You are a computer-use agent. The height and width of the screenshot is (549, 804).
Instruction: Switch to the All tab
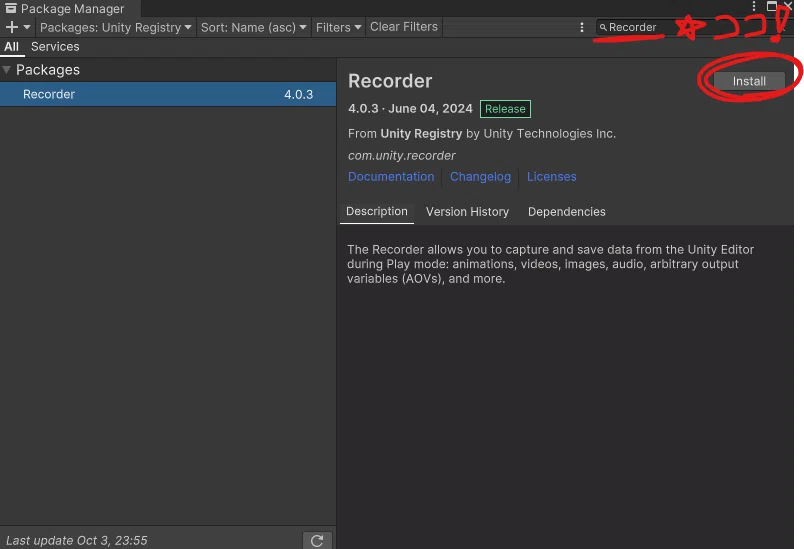click(x=11, y=47)
